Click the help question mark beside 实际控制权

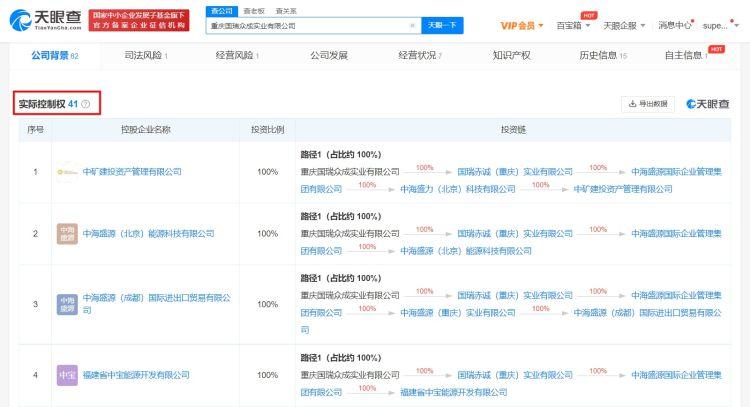click(x=86, y=104)
